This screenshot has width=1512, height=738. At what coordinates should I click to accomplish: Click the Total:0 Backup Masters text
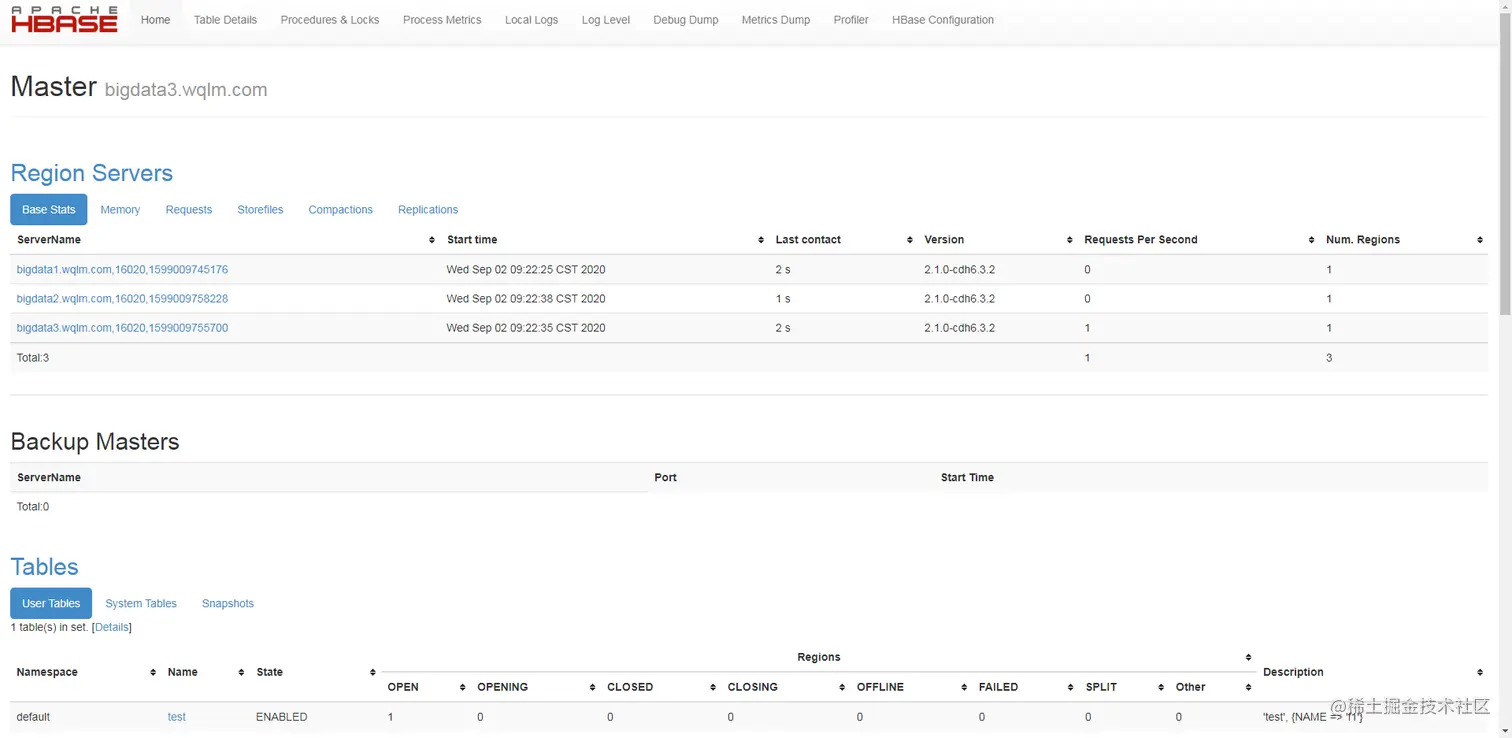[33, 507]
